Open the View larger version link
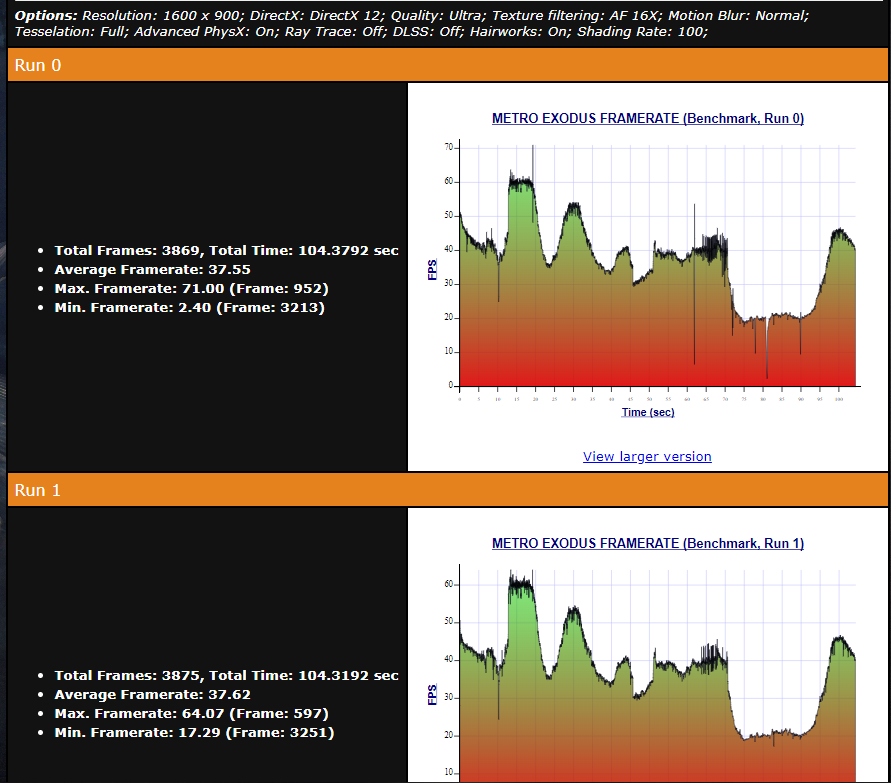The height and width of the screenshot is (783, 891). pyautogui.click(x=647, y=456)
